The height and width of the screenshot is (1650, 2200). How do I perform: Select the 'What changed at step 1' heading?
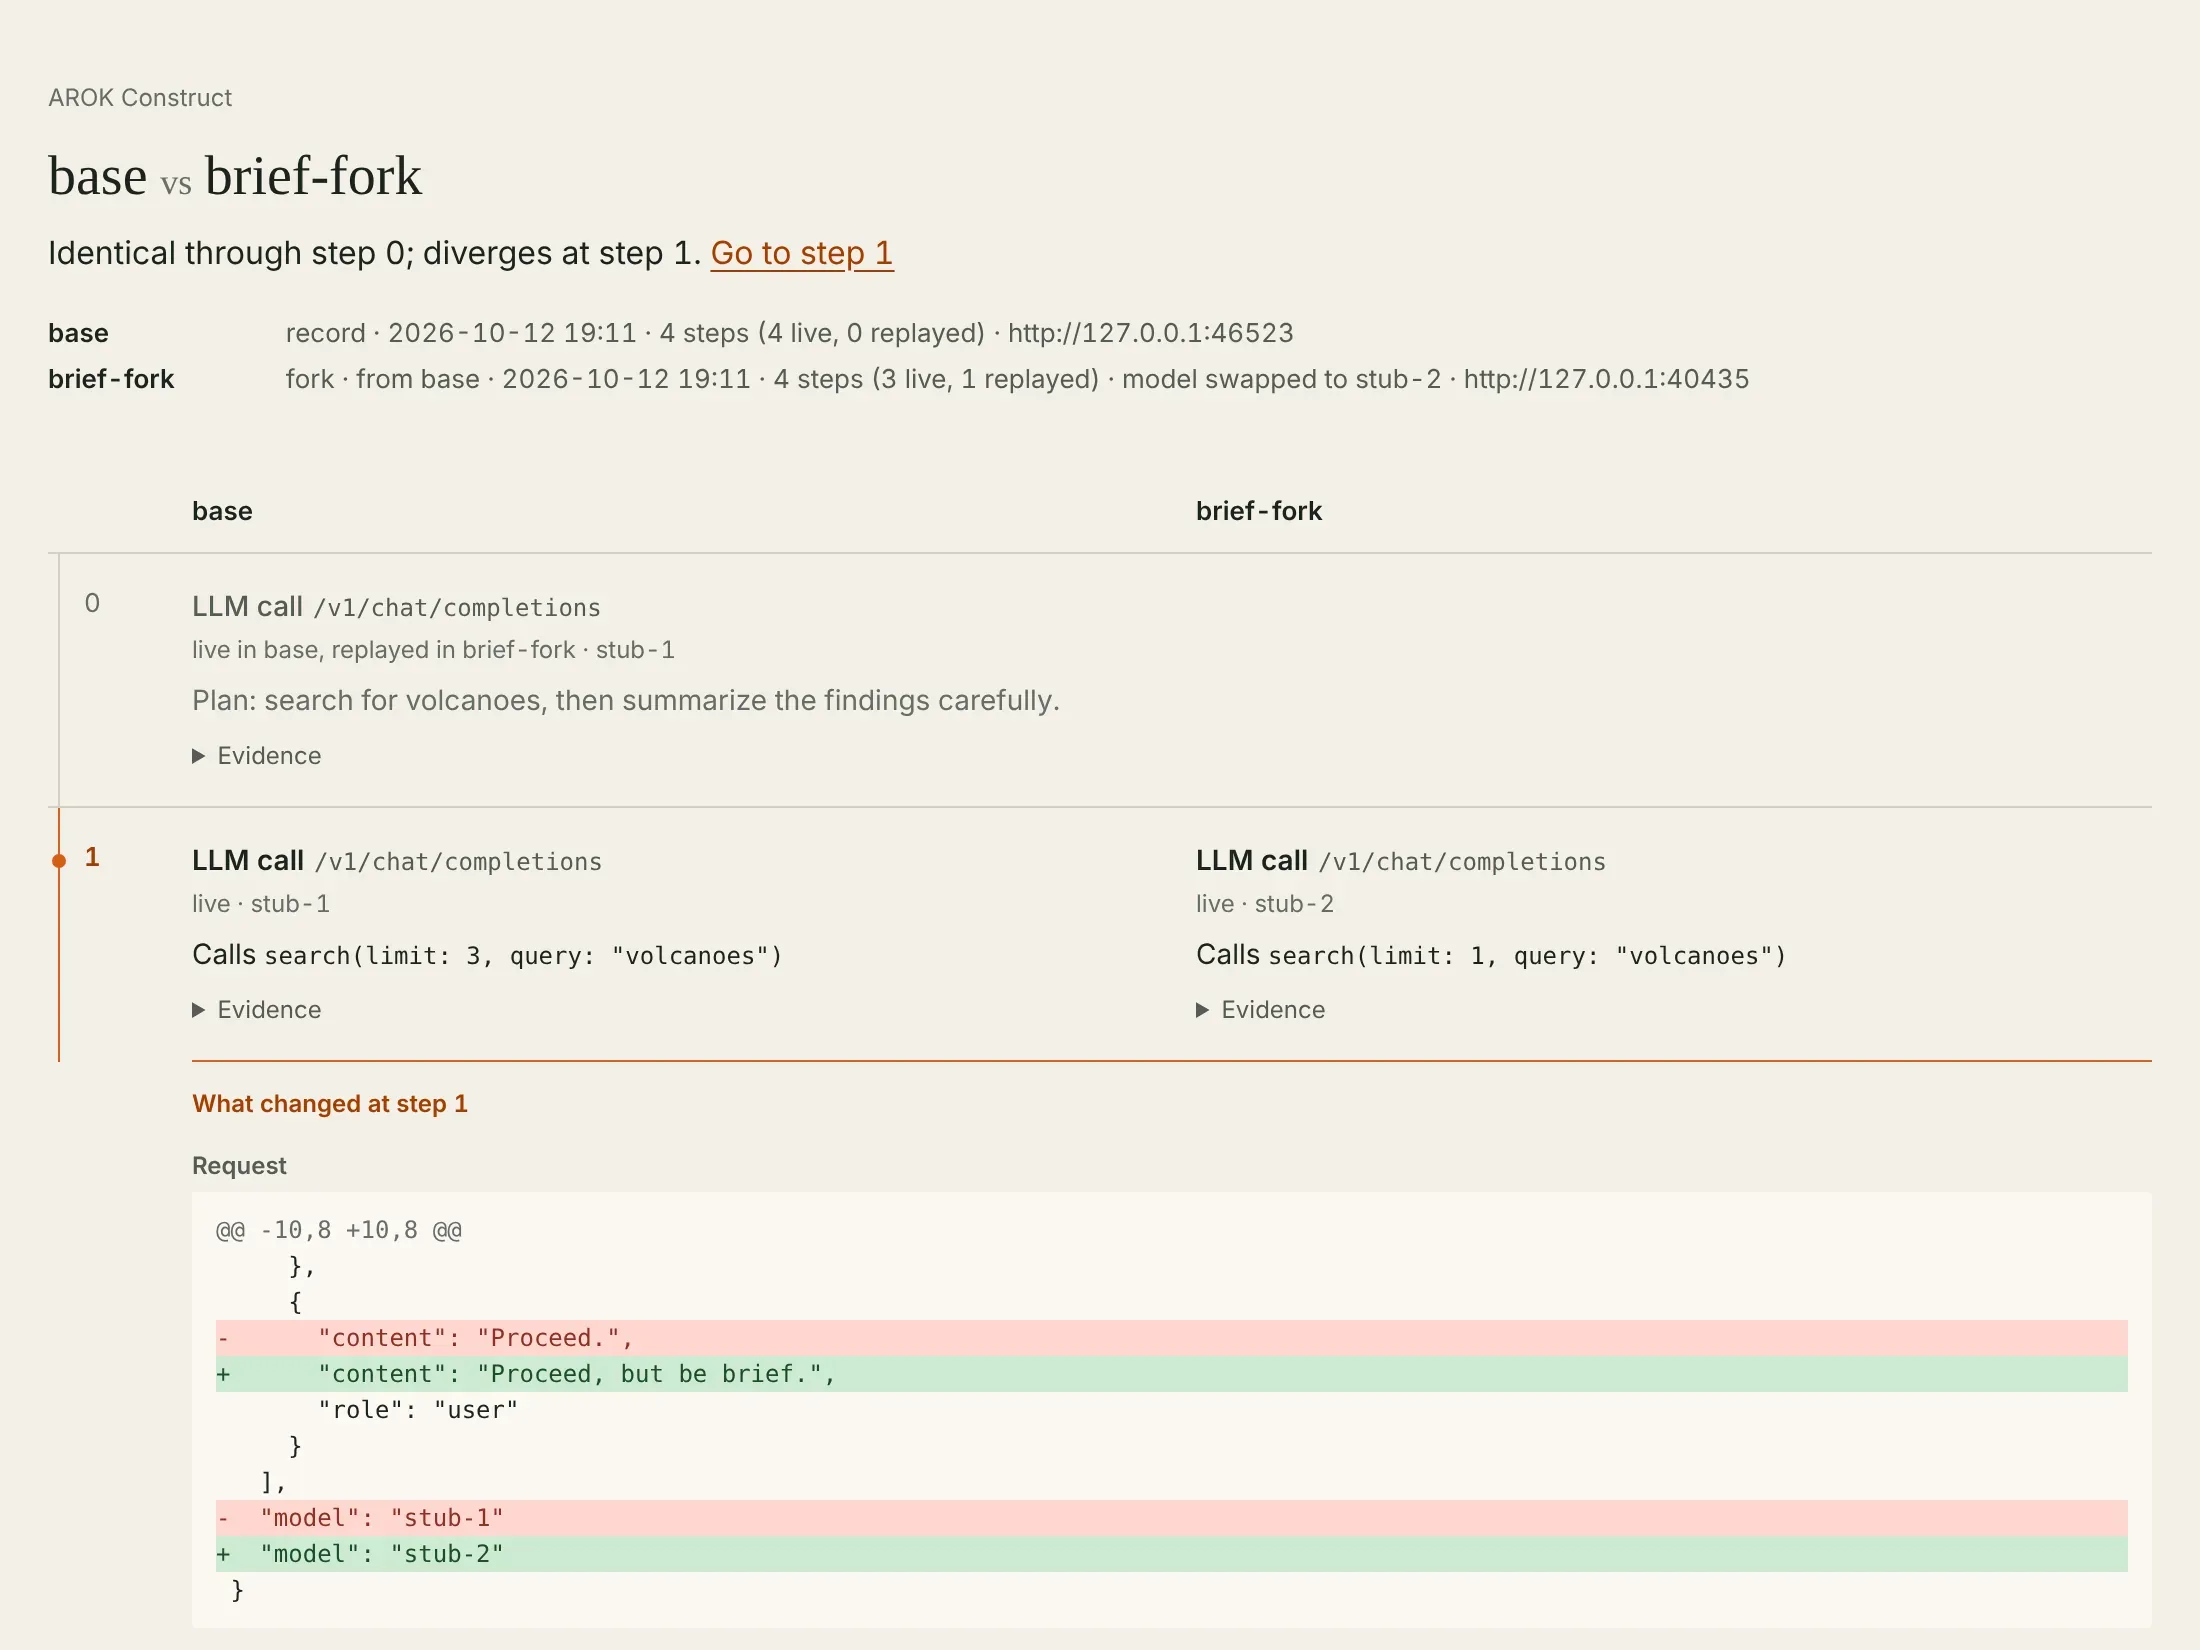pyautogui.click(x=330, y=1104)
